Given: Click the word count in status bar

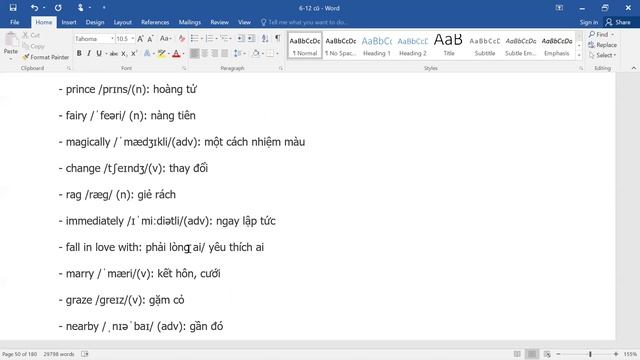Looking at the screenshot, I should pos(59,354).
